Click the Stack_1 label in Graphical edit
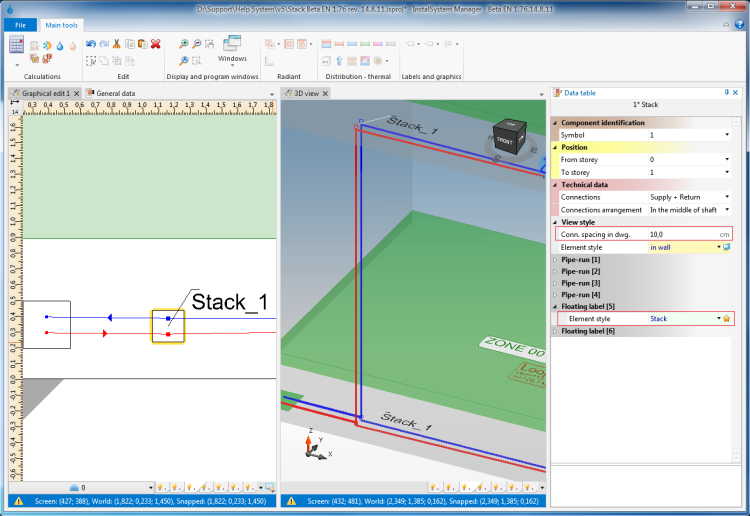The width and height of the screenshot is (750, 516). (x=230, y=302)
